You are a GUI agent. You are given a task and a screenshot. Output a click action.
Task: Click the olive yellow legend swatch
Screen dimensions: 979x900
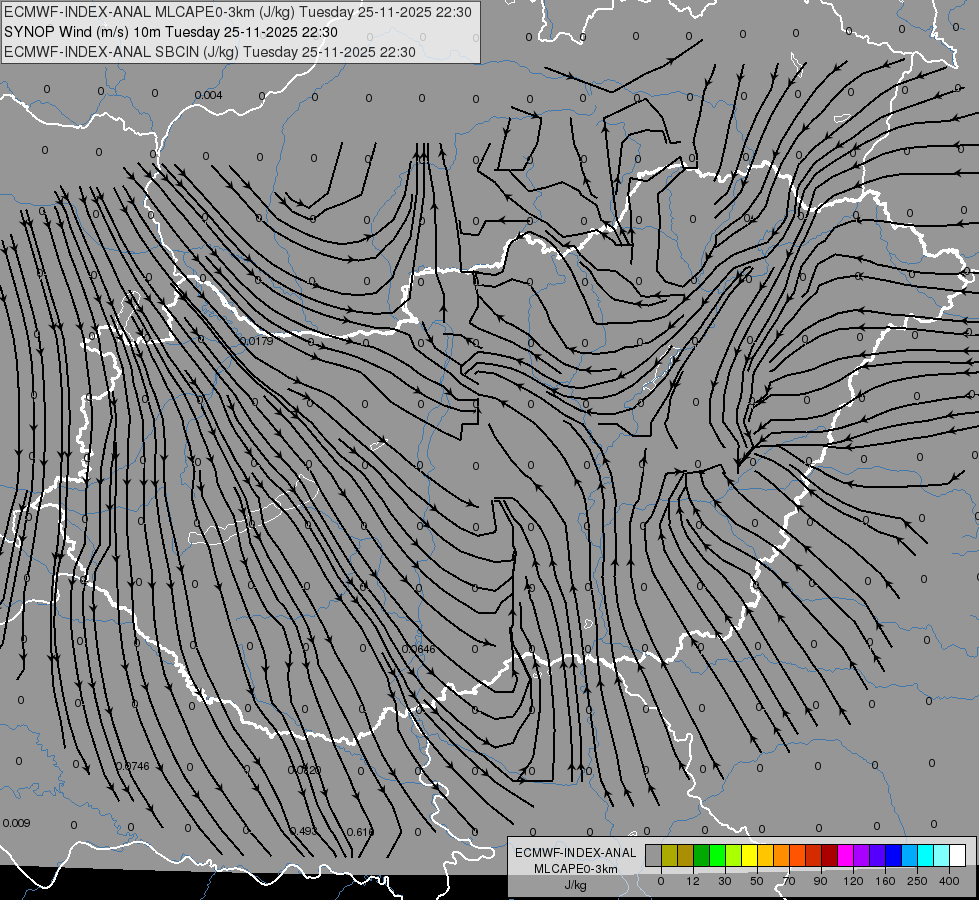pos(669,856)
